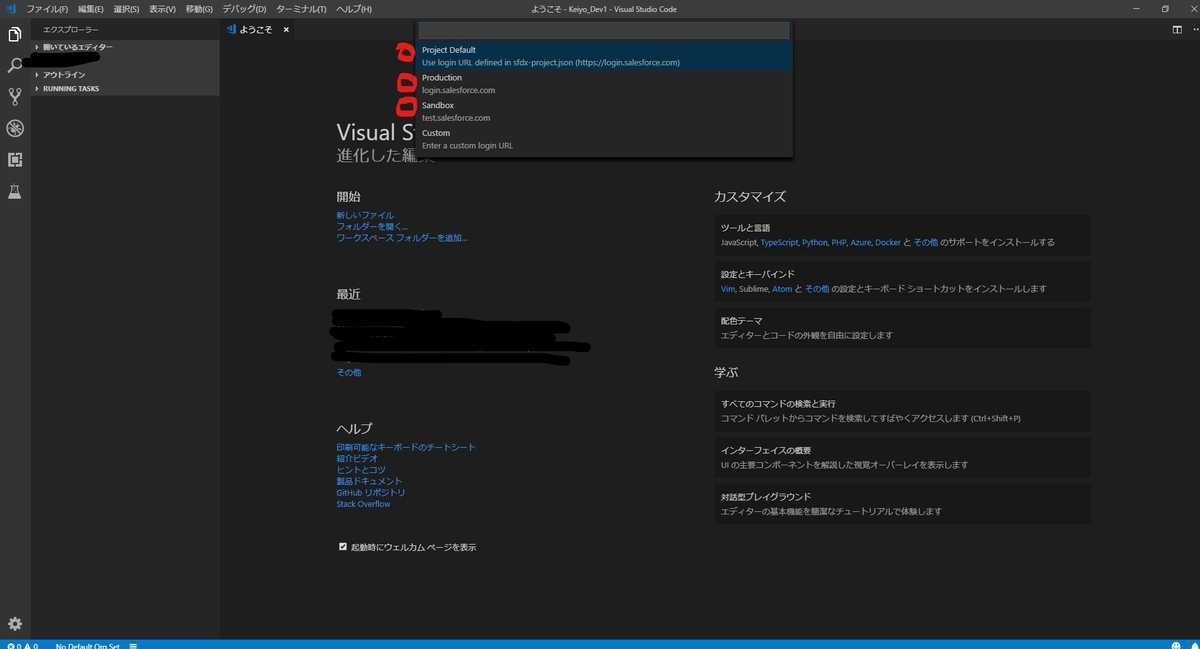This screenshot has height=649, width=1200.
Task: Open the 選択(S) menu
Action: (126, 8)
